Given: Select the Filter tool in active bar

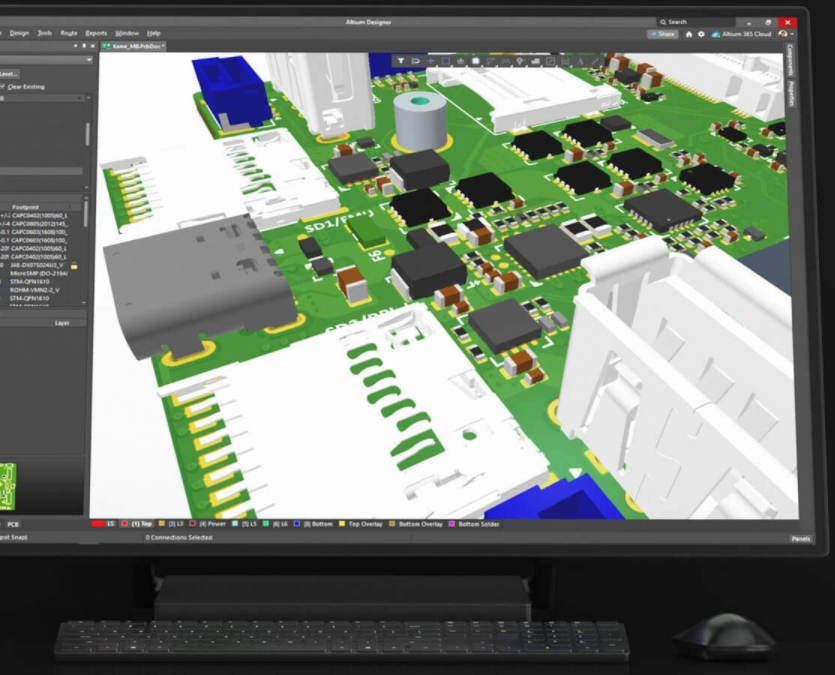Looking at the screenshot, I should [x=400, y=61].
